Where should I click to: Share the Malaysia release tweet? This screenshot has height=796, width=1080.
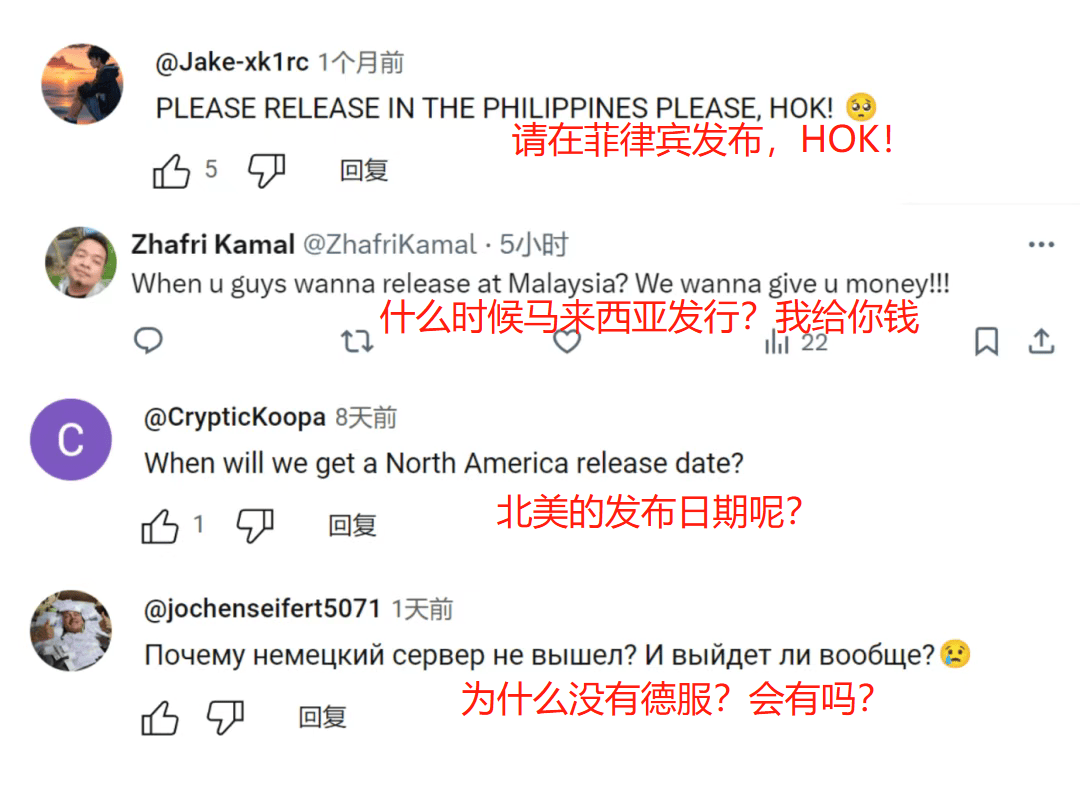pyautogui.click(x=1041, y=341)
